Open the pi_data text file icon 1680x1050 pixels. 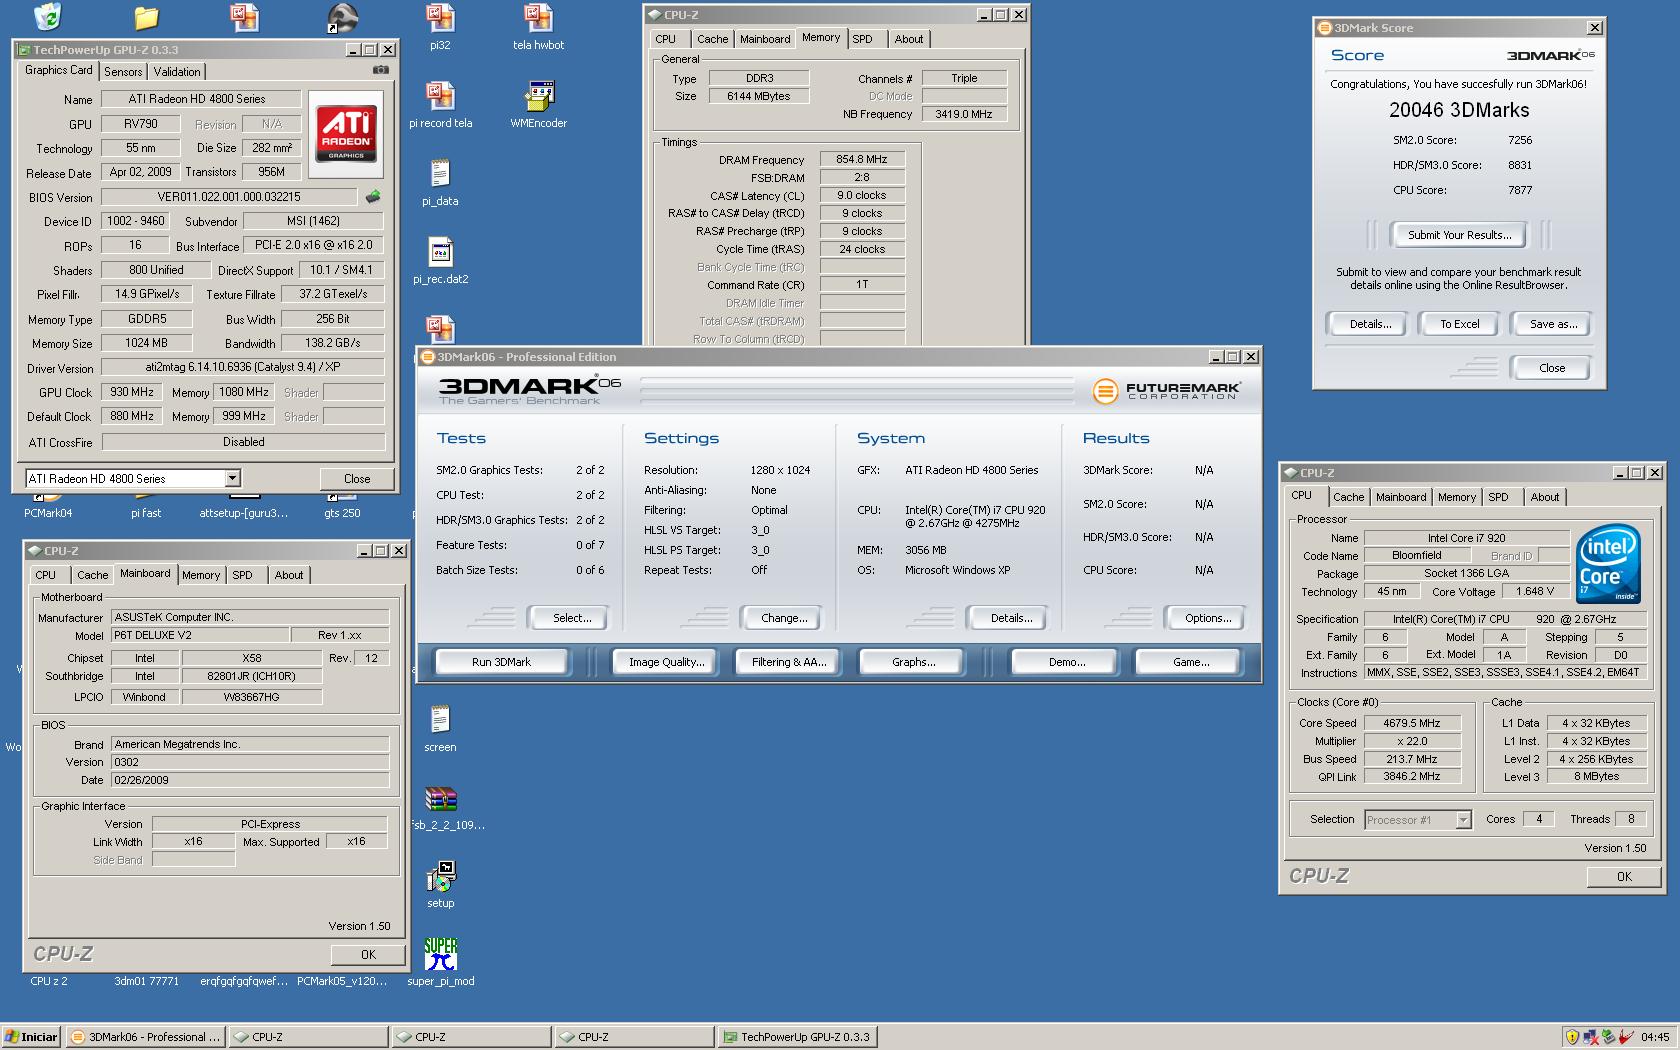(x=440, y=182)
